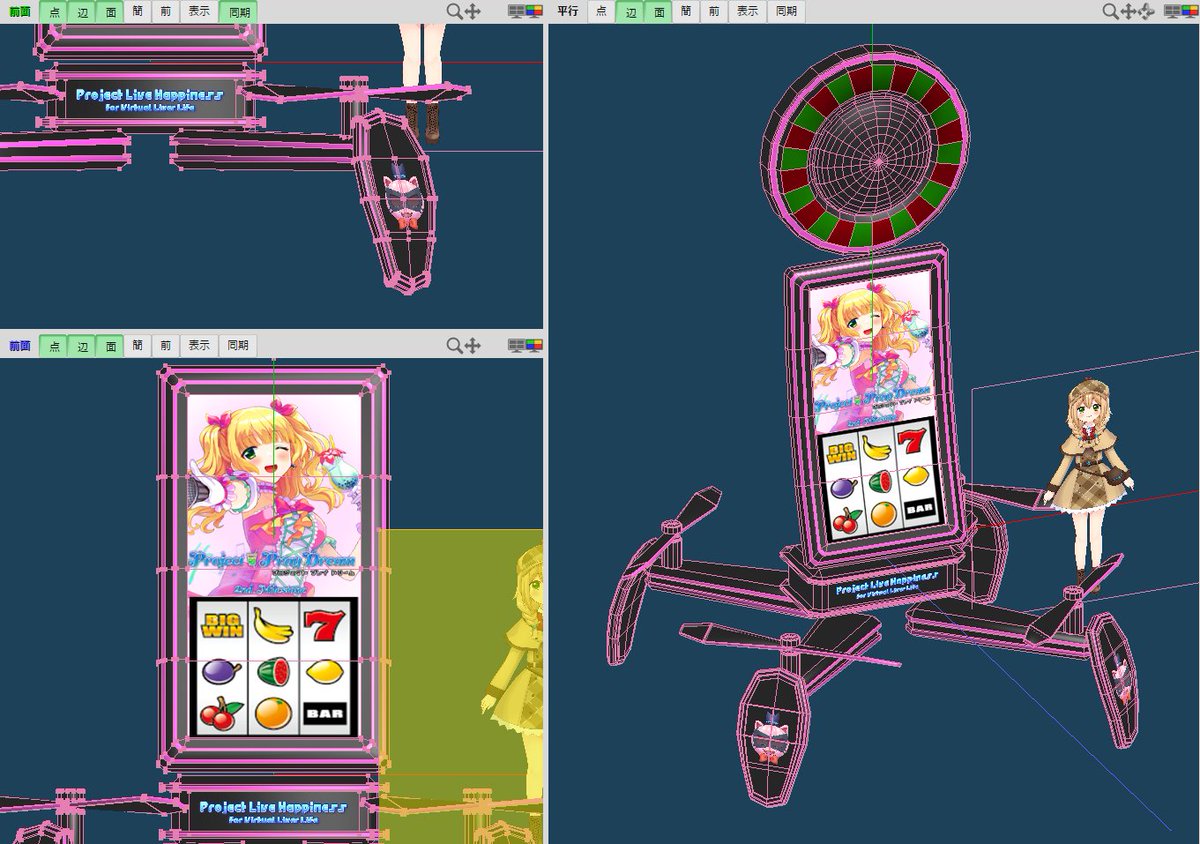Toggle 点 (points) display in bottom-left viewport

pos(54,346)
